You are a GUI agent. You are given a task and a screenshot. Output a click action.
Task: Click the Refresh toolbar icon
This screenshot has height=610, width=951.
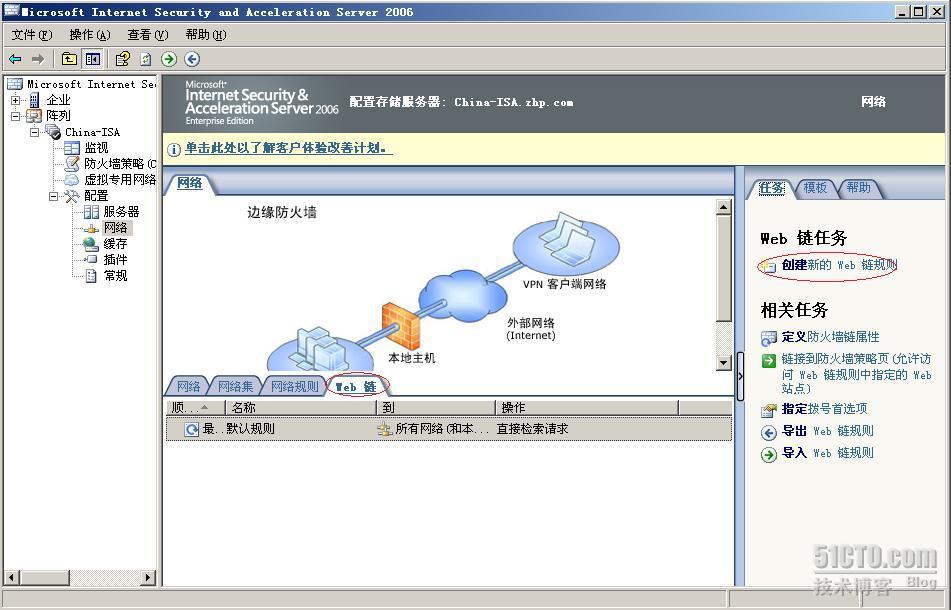(146, 59)
